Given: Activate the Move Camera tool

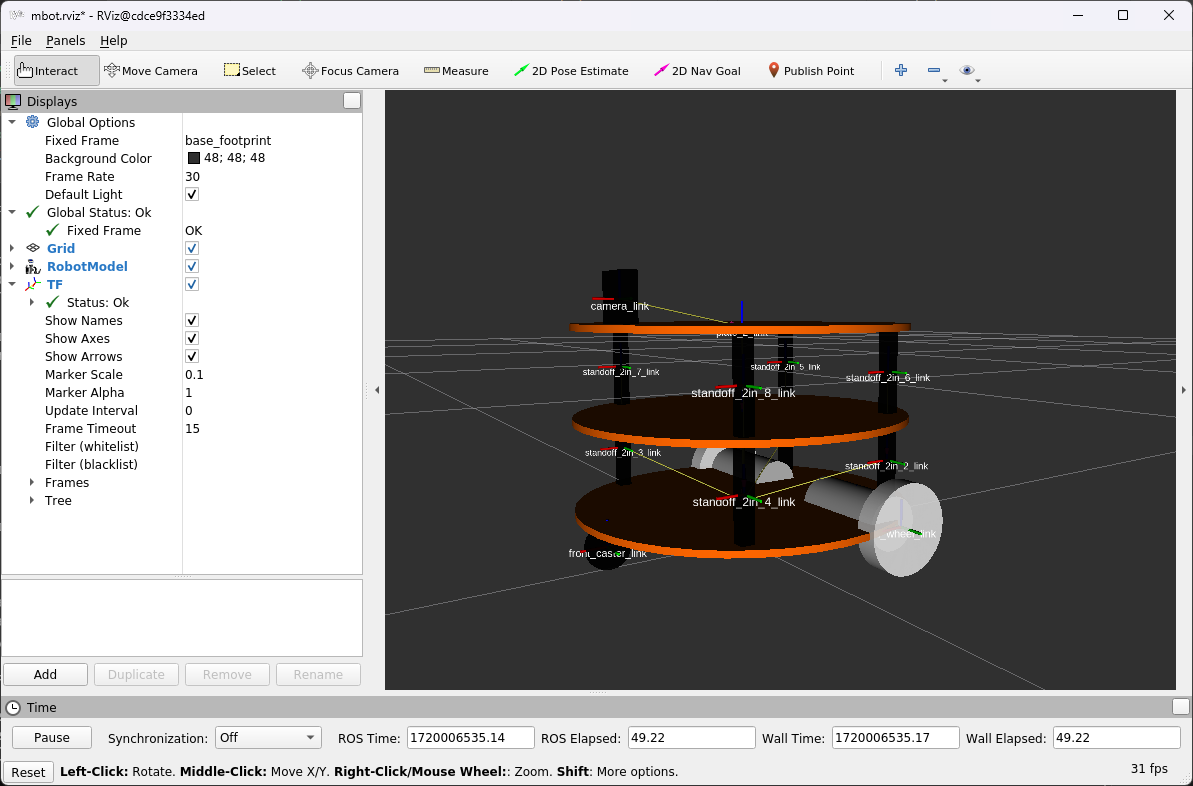Looking at the screenshot, I should (x=151, y=71).
